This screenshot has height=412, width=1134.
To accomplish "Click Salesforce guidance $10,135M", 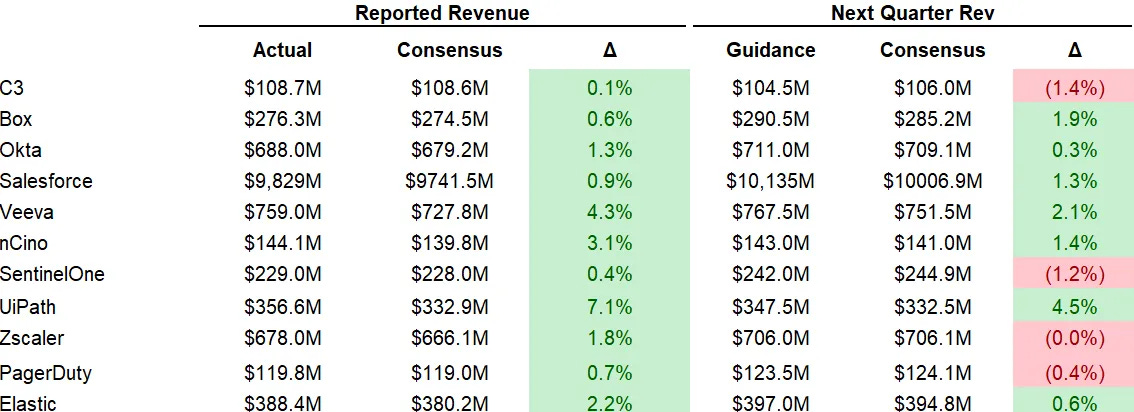I will click(x=771, y=180).
